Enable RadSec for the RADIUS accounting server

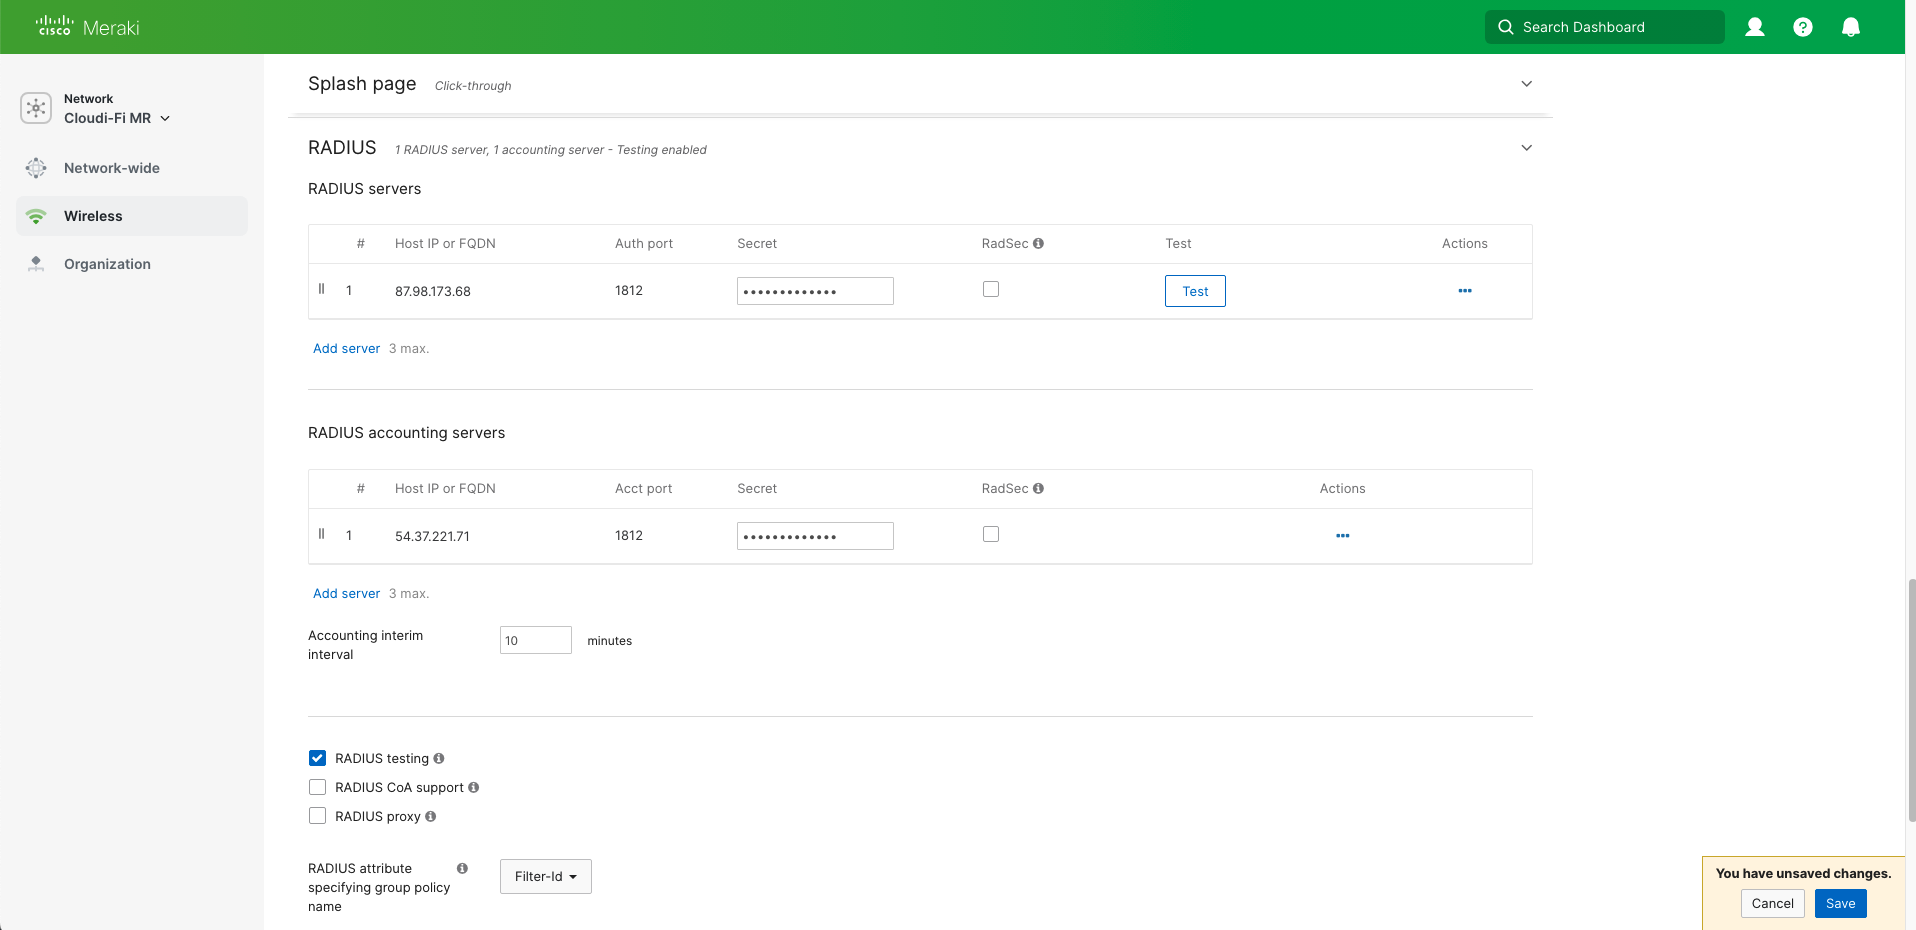pos(991,534)
